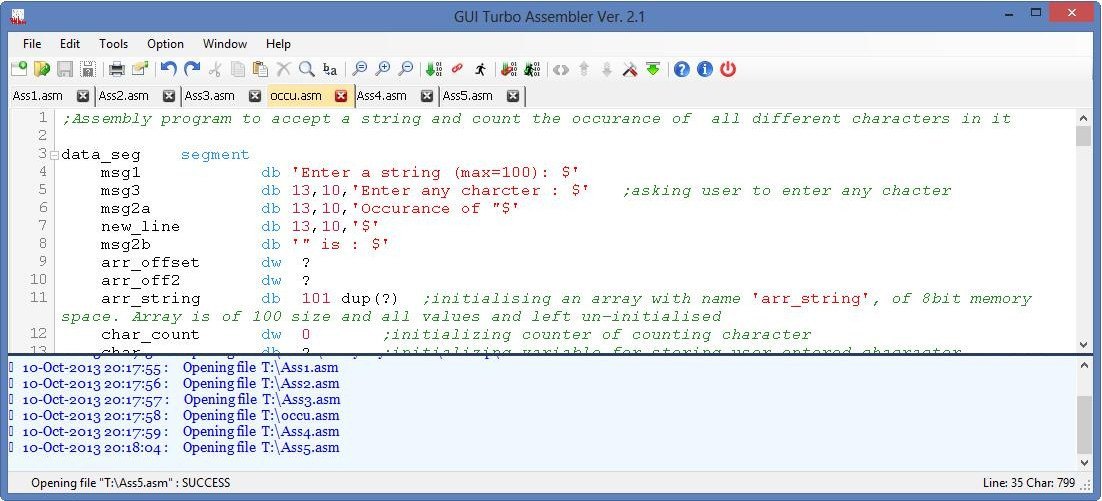Create a new file using the toolbar

pos(18,69)
